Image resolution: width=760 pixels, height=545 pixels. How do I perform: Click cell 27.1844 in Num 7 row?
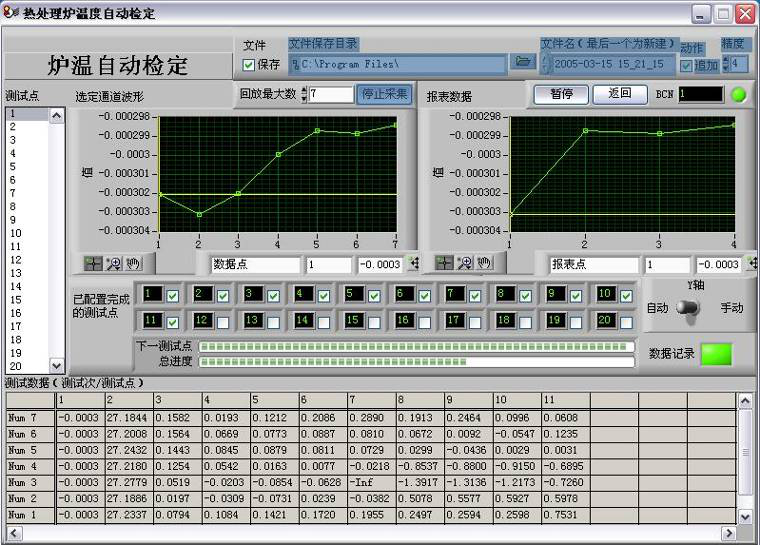pos(129,417)
